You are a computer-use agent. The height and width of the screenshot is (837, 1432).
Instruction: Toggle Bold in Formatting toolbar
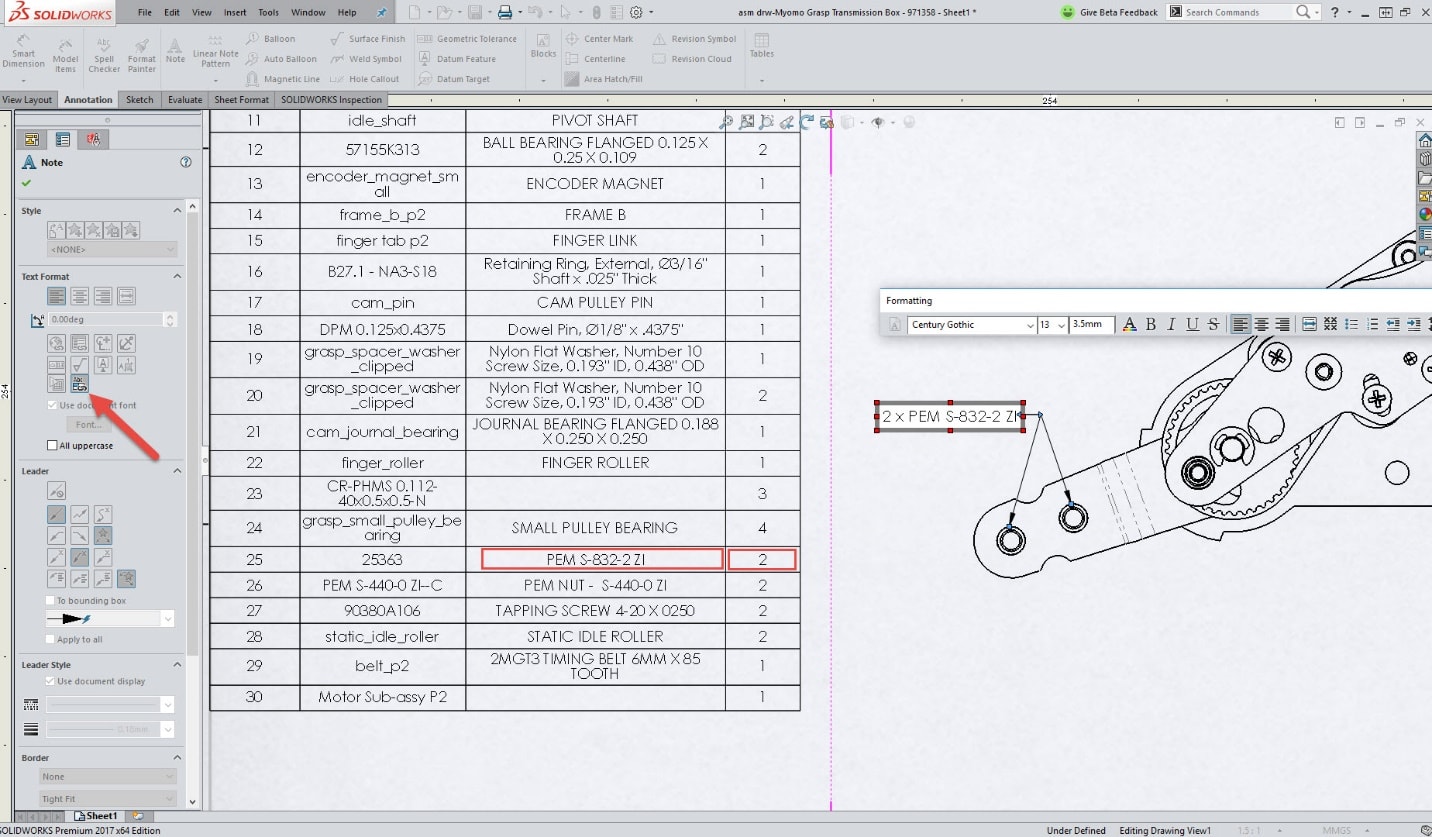1150,324
